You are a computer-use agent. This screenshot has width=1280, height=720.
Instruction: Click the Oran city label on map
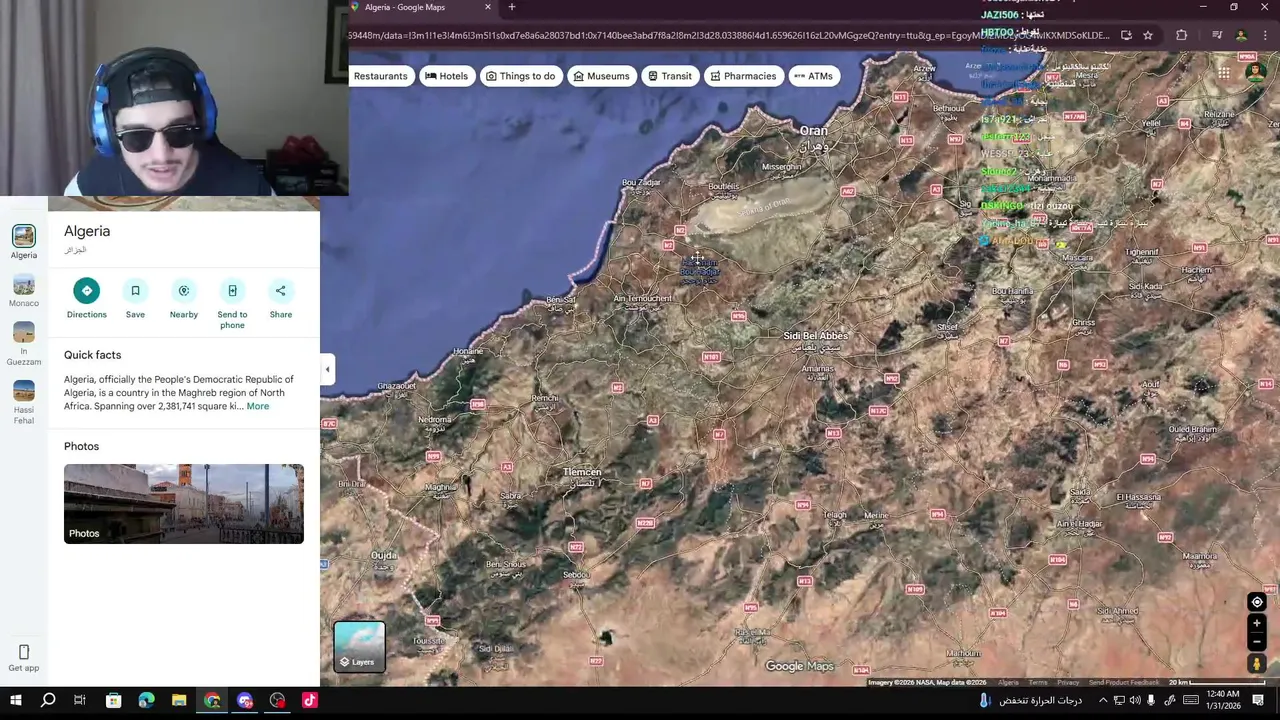tap(813, 131)
